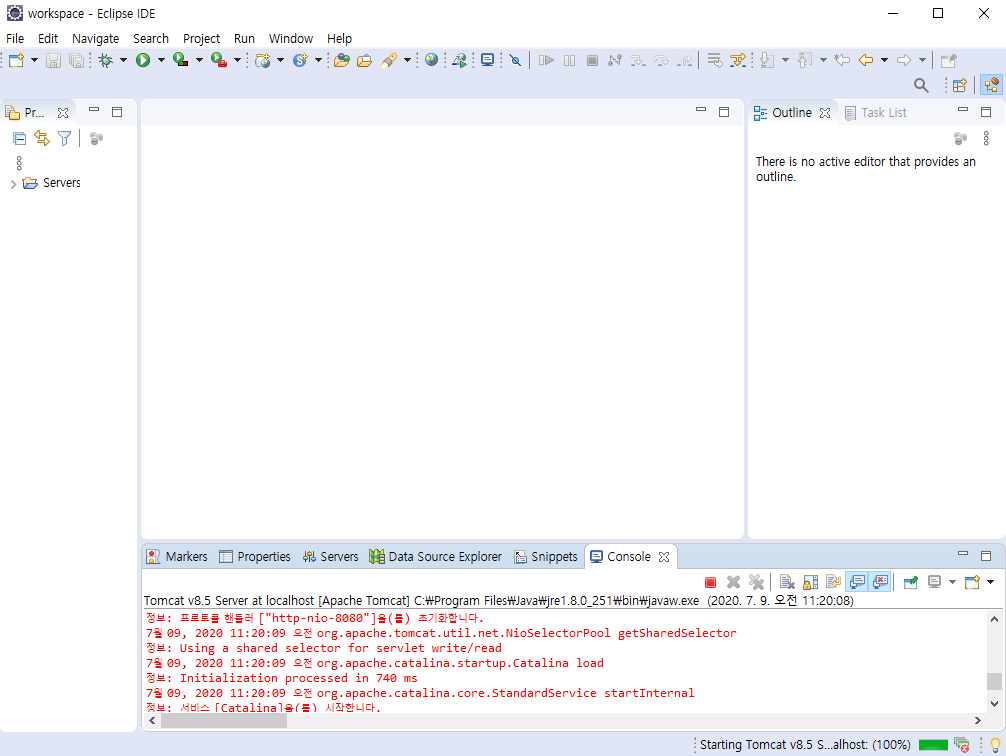1006x756 pixels.
Task: Open the File menu
Action: (x=15, y=39)
